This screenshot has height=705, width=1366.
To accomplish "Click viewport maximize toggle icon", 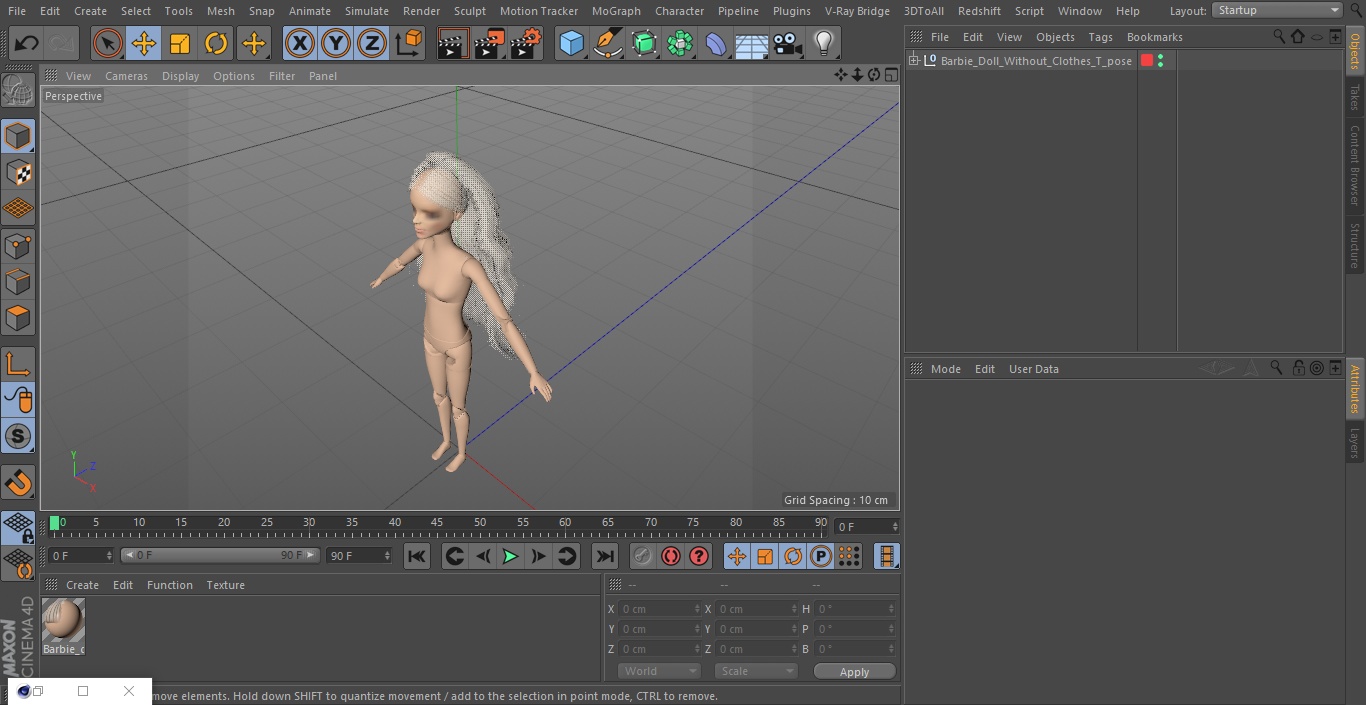I will (890, 75).
